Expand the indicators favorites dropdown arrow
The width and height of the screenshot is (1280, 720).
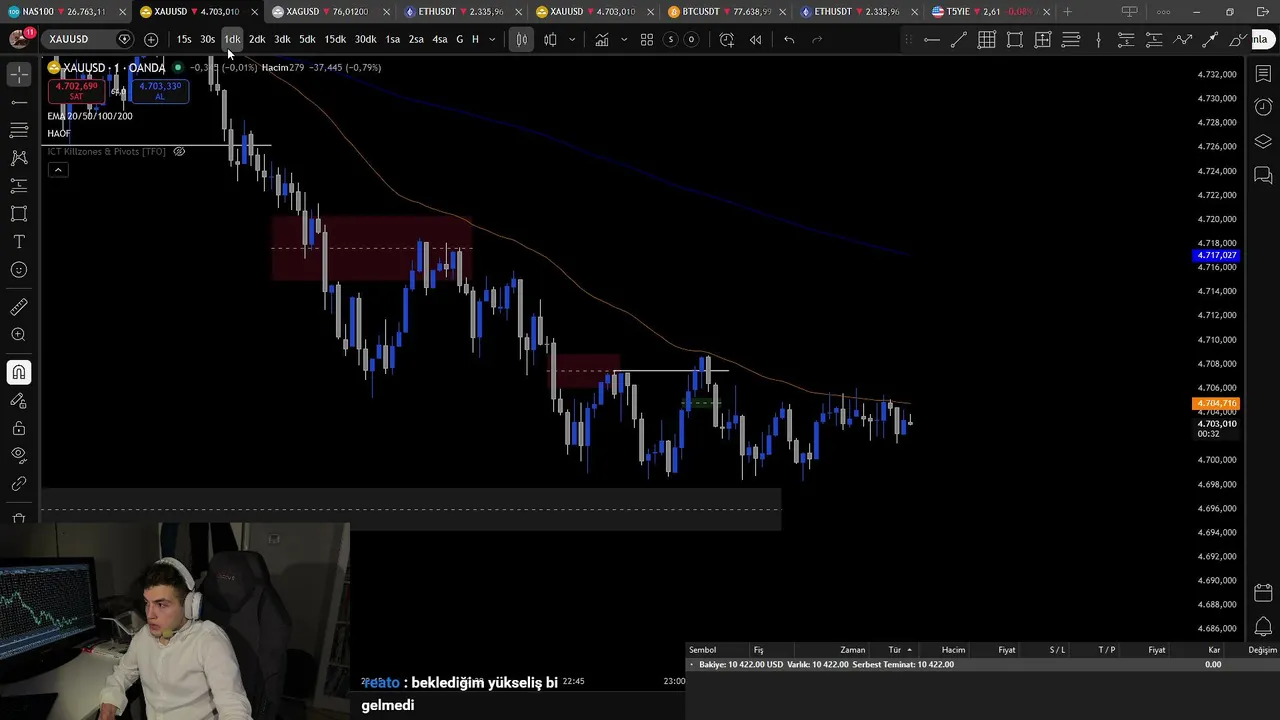(x=624, y=39)
